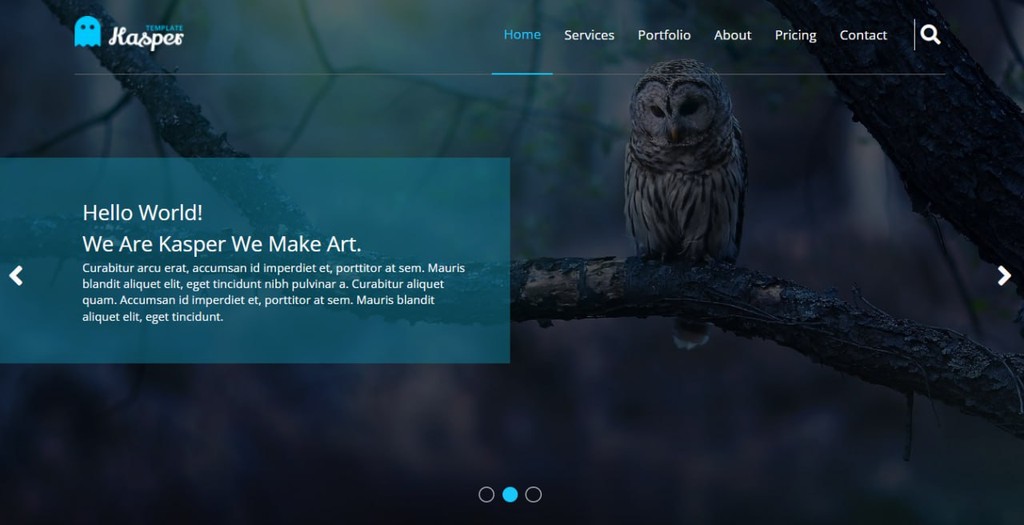Click the small TEMPLATE label above logo
The width and height of the screenshot is (1024, 525).
click(164, 28)
